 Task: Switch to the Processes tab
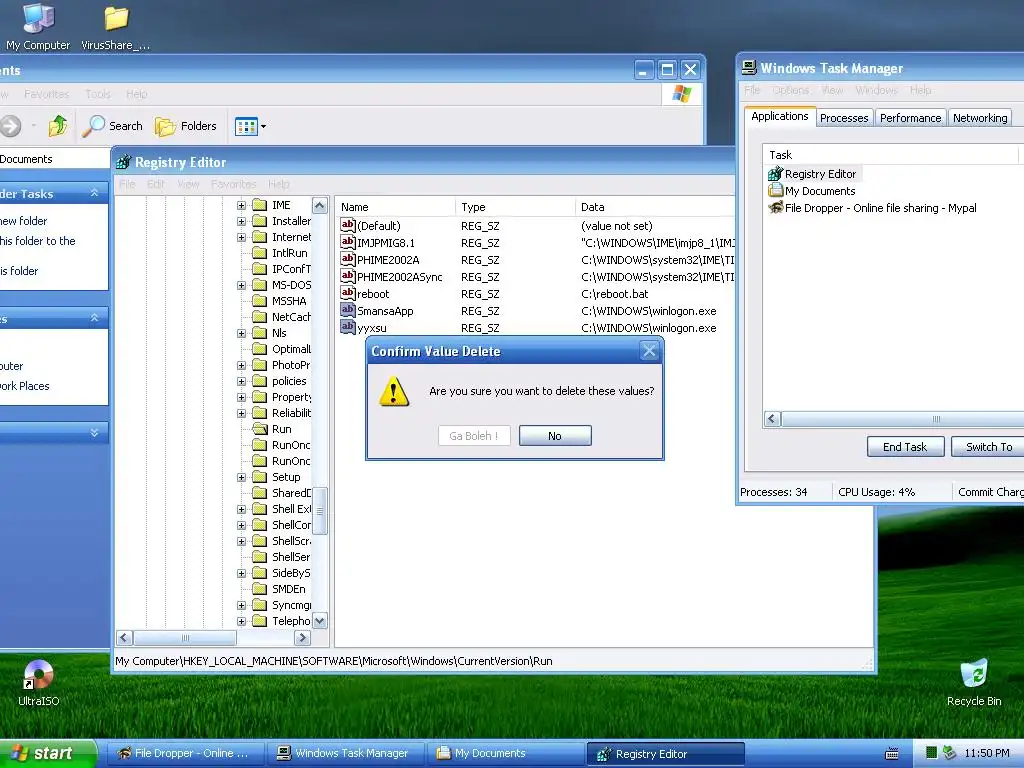coord(844,118)
